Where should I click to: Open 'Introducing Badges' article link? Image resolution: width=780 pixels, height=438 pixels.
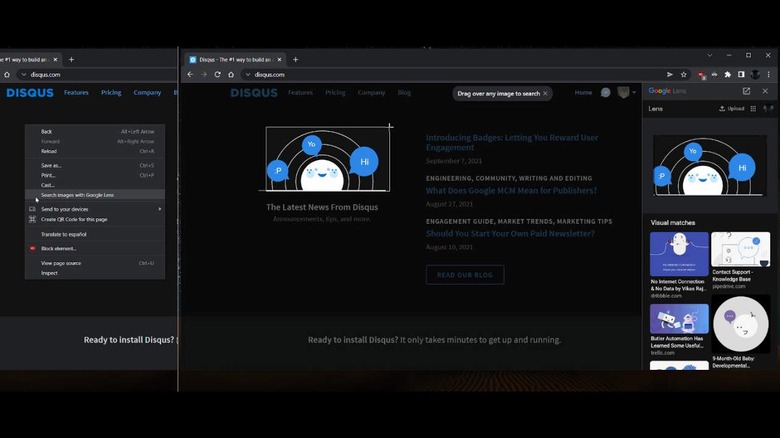[512, 142]
